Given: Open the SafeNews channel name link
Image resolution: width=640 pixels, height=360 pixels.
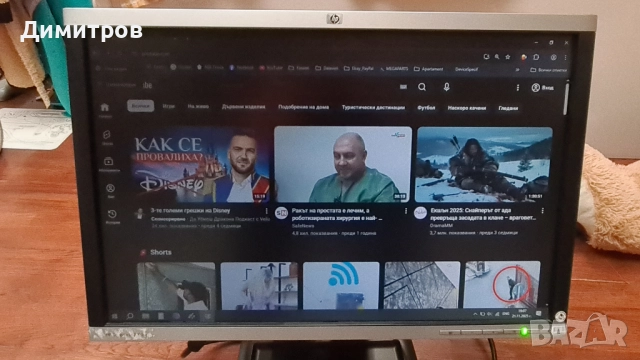Looking at the screenshot, I should [x=303, y=226].
